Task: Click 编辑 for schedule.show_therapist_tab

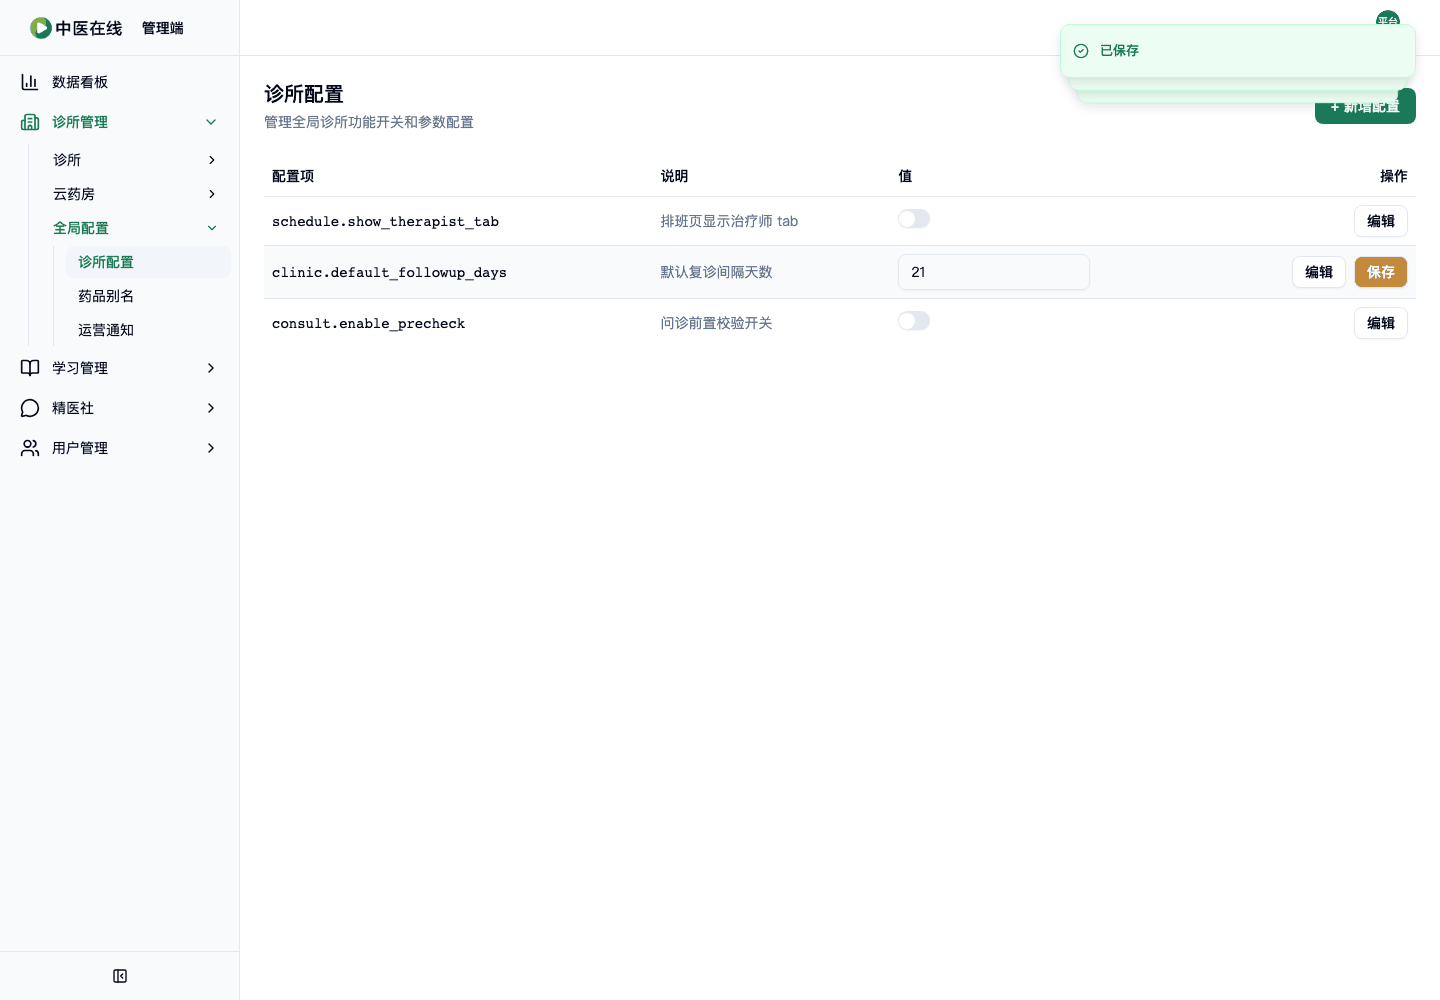Action: pyautogui.click(x=1381, y=221)
